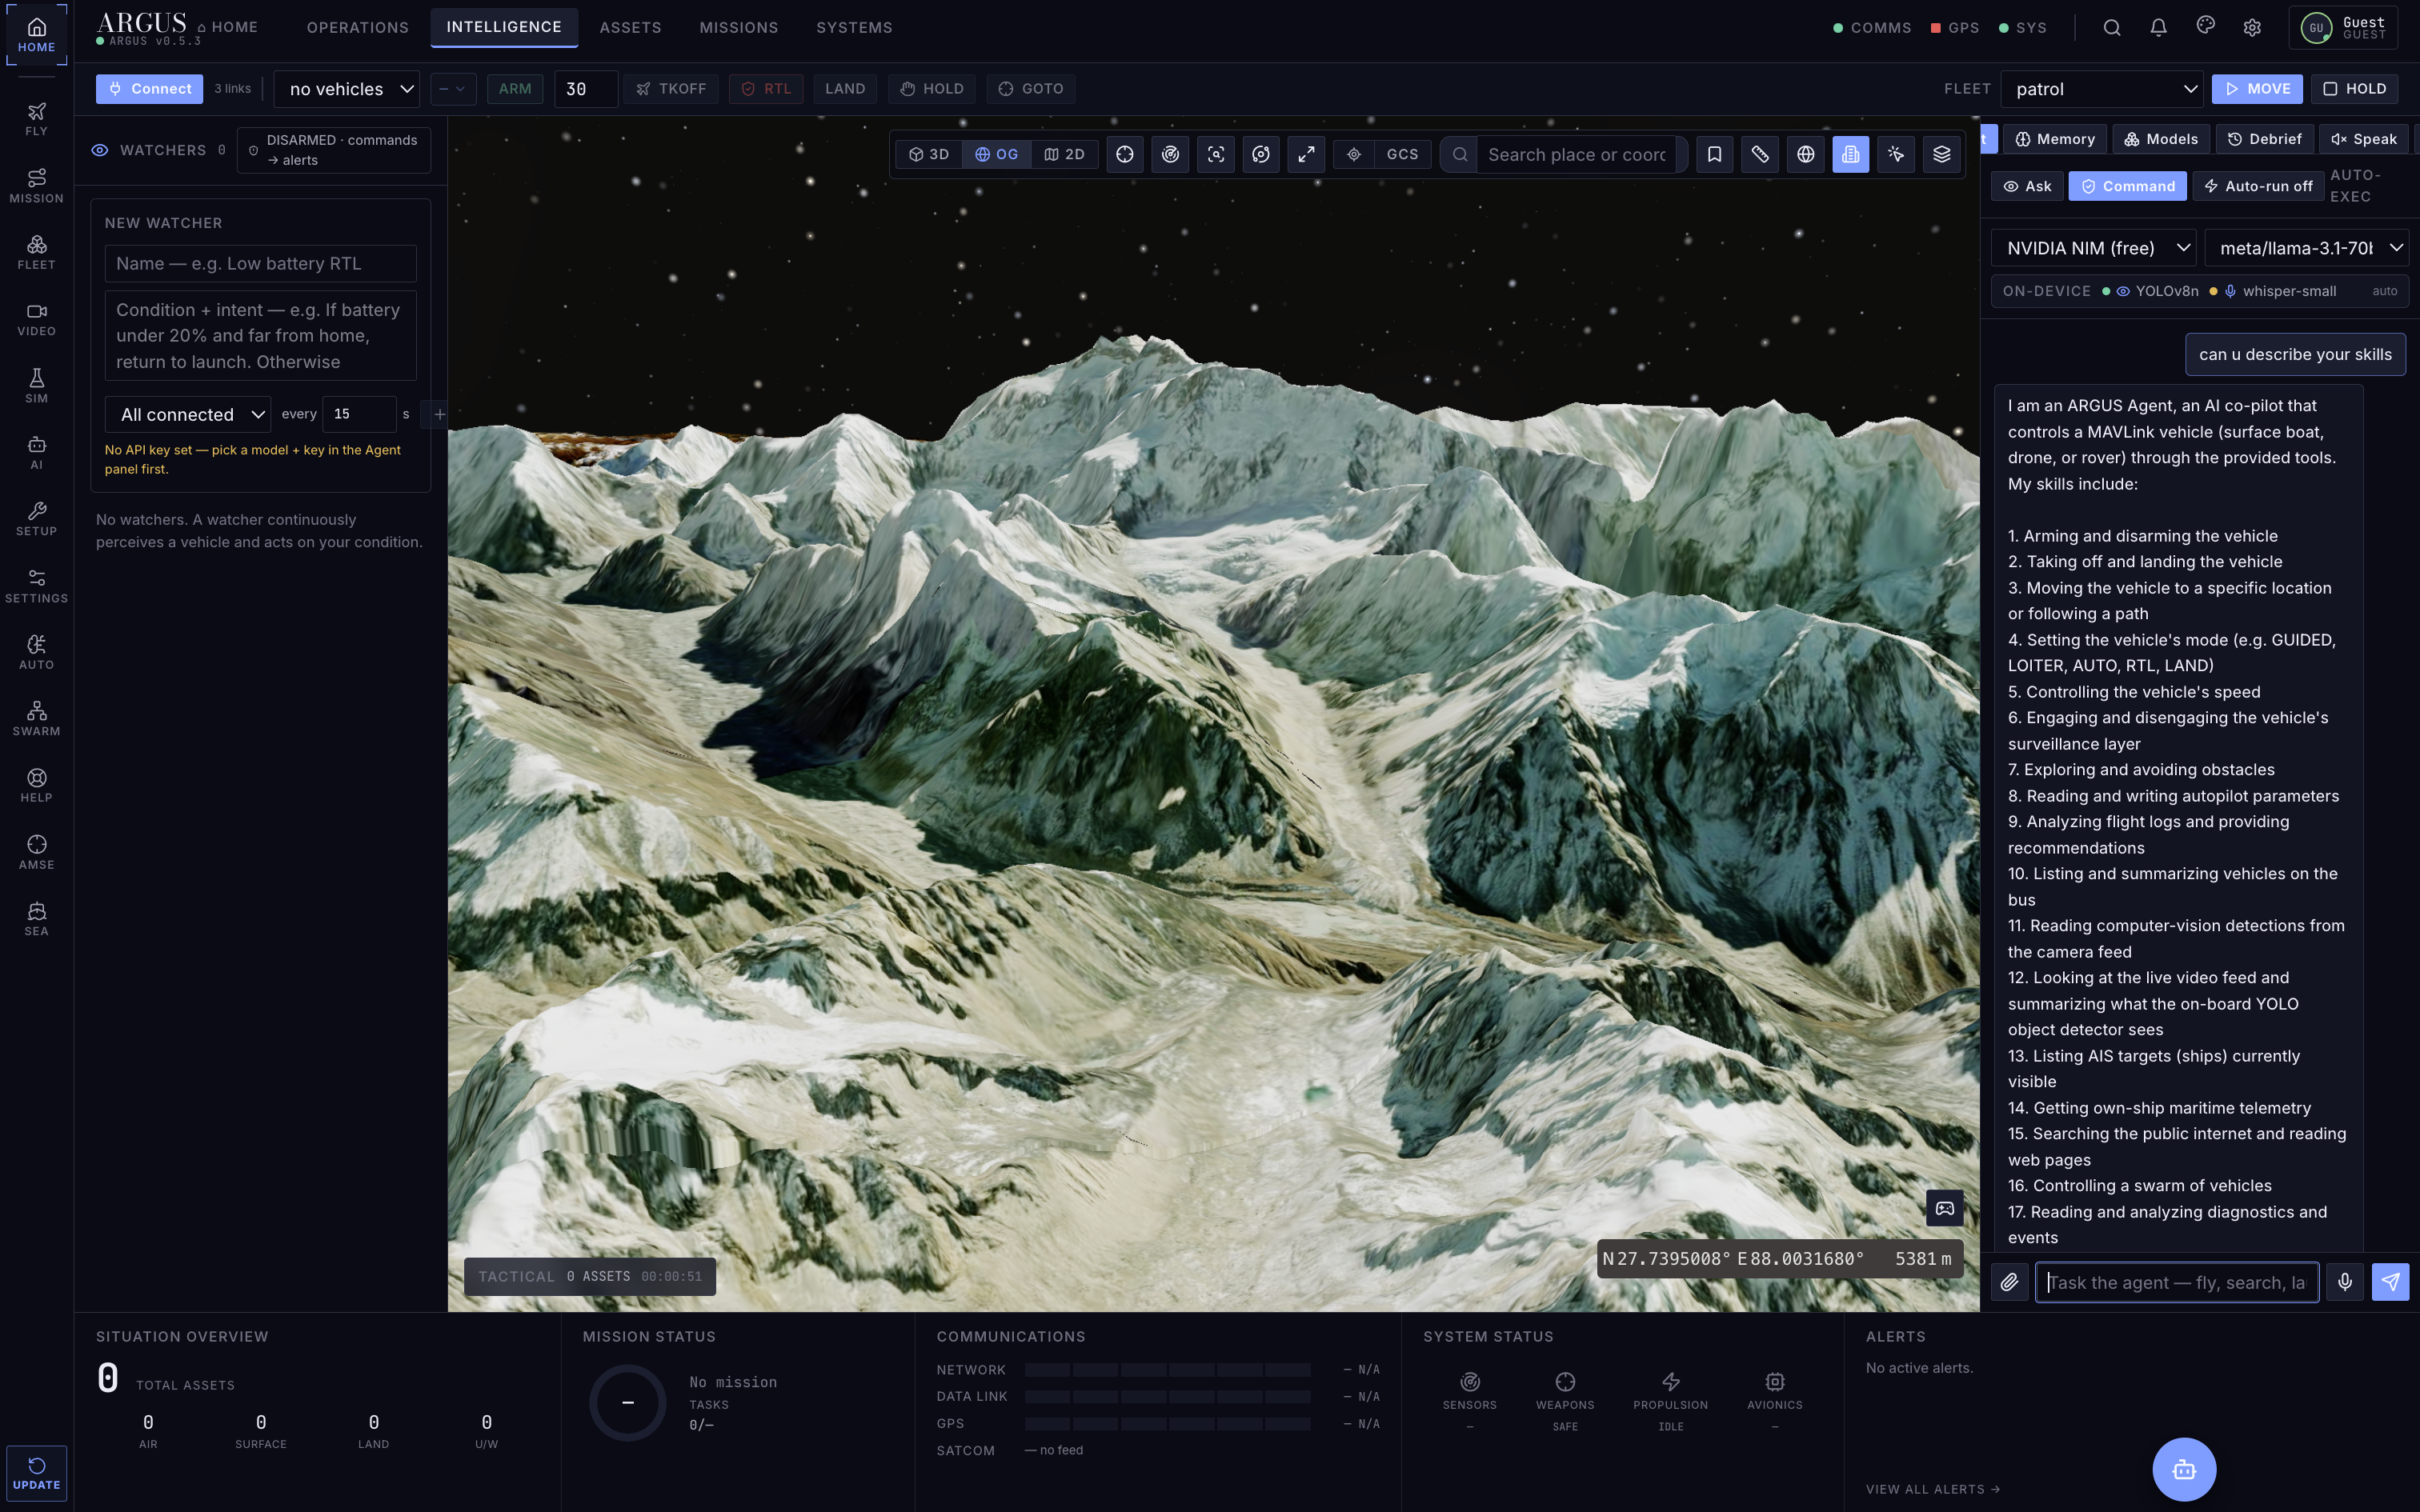The height and width of the screenshot is (1512, 2420).
Task: Click the globe map icon
Action: pyautogui.click(x=1805, y=154)
